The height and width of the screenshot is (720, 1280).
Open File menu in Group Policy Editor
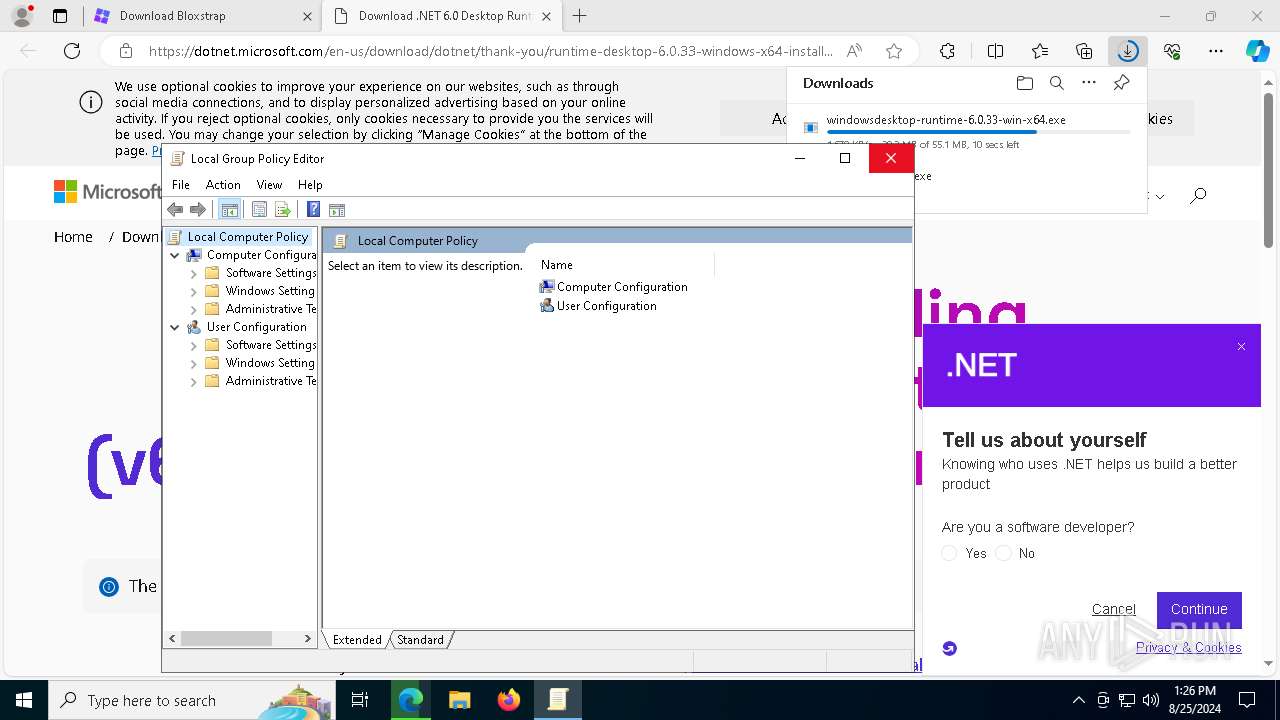[180, 184]
